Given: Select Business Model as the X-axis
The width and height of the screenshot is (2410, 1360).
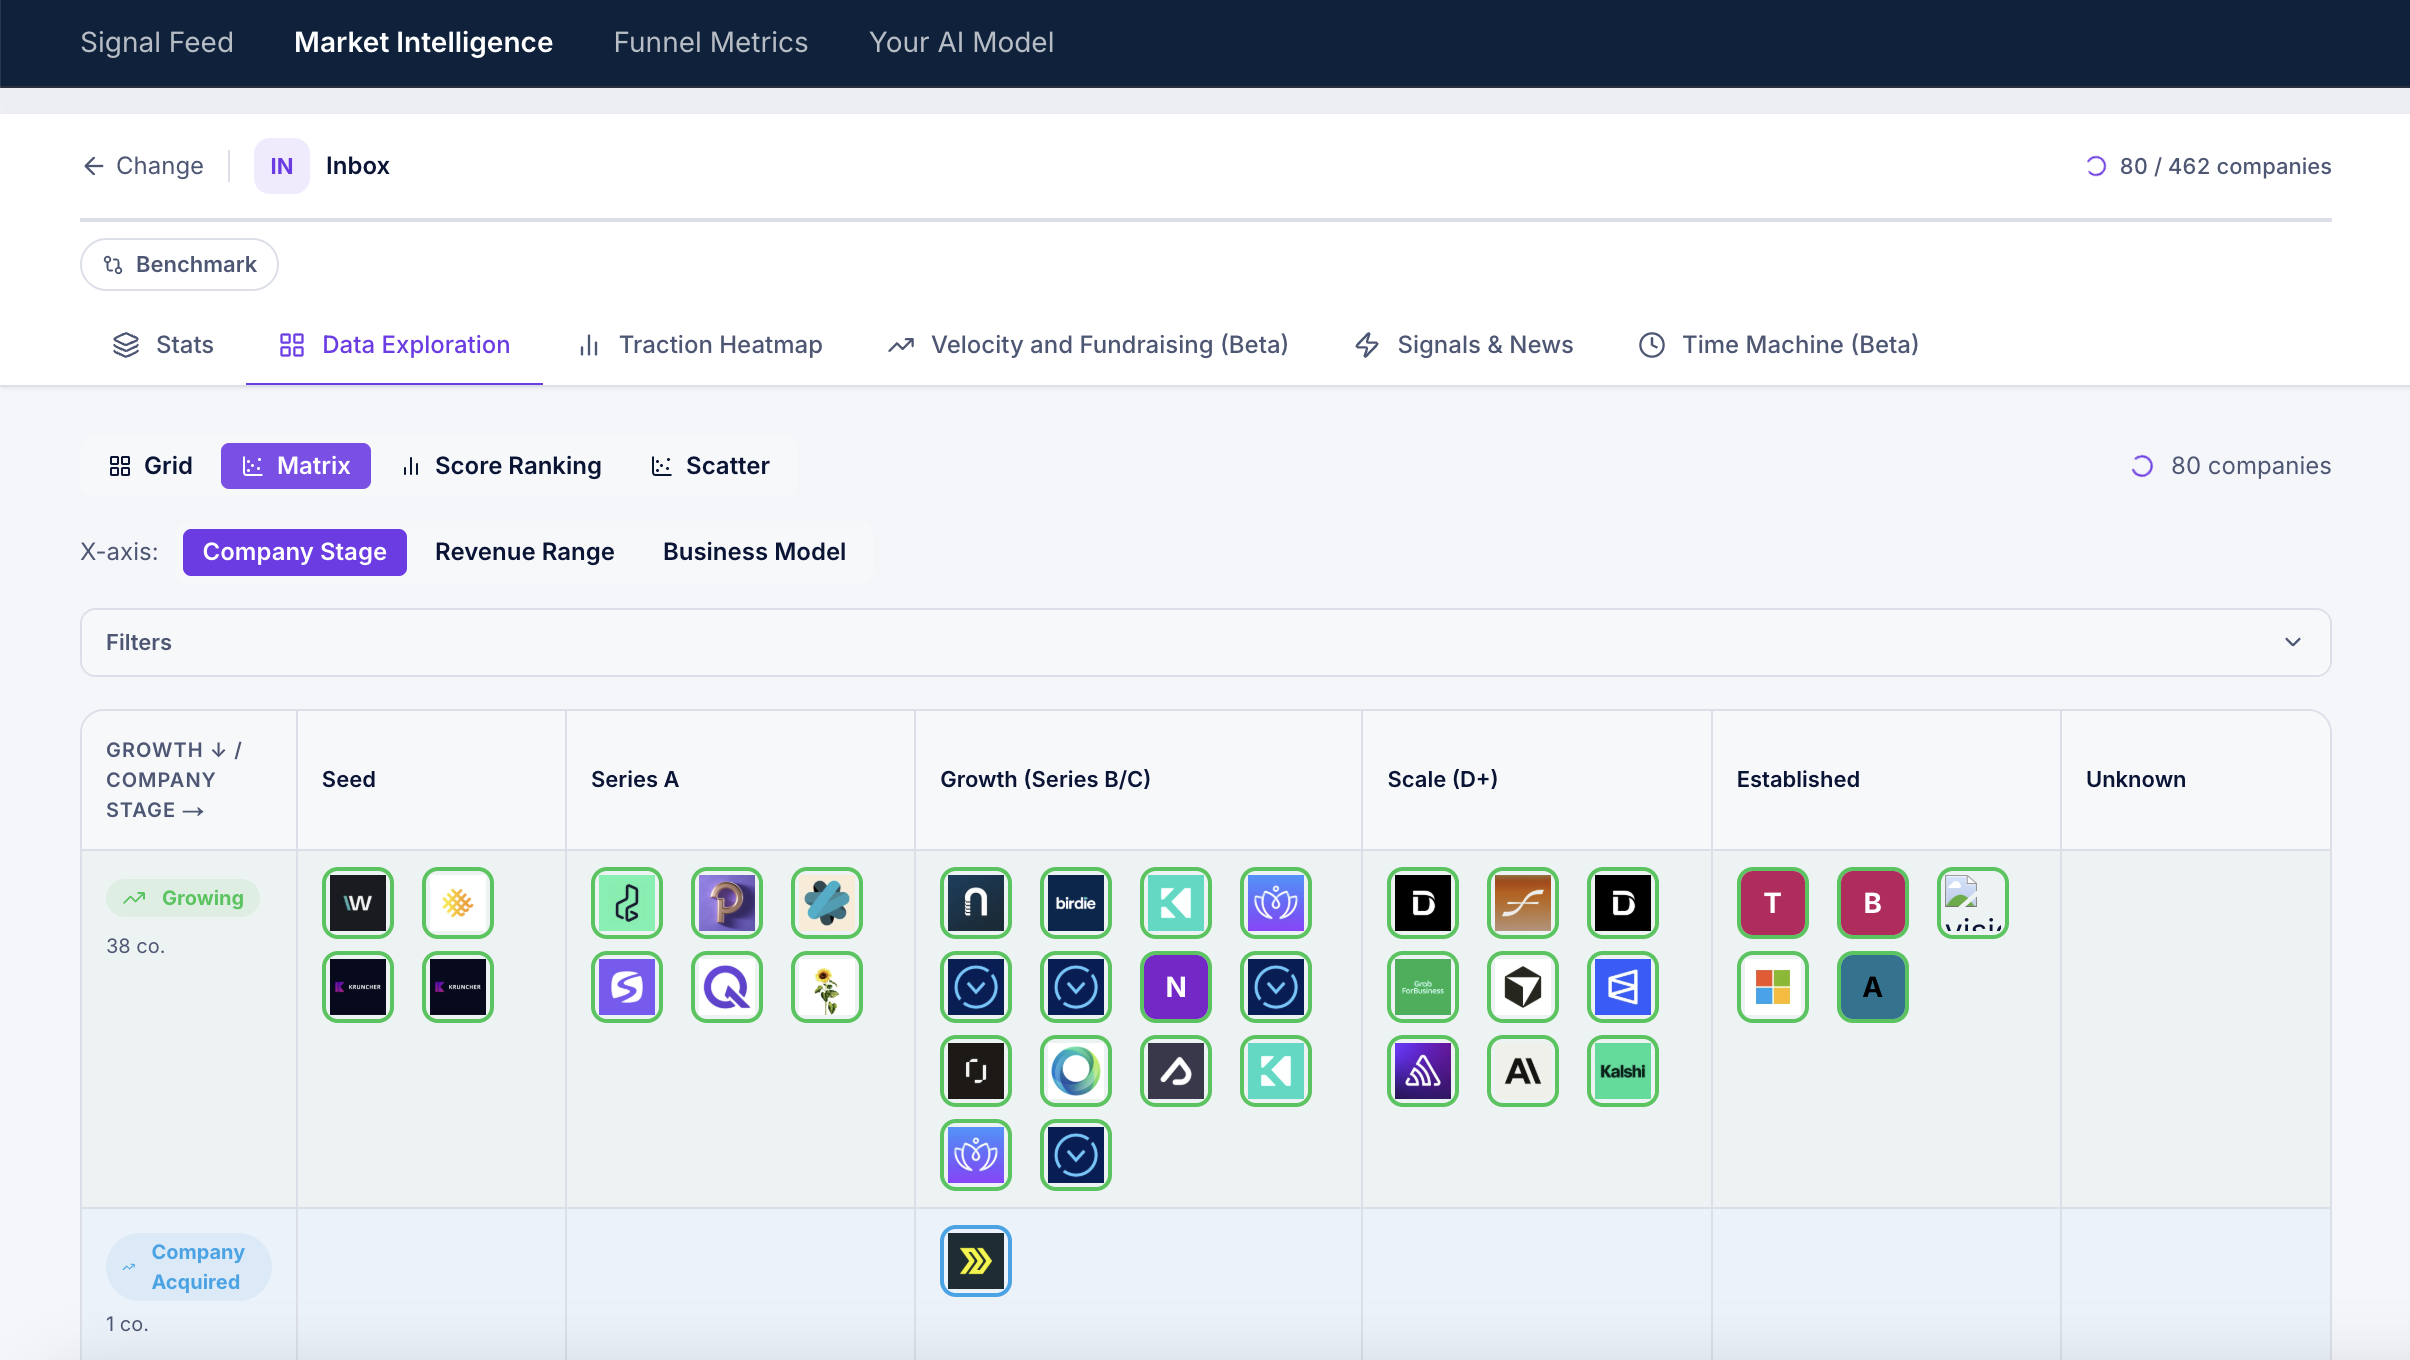Looking at the screenshot, I should coord(753,551).
